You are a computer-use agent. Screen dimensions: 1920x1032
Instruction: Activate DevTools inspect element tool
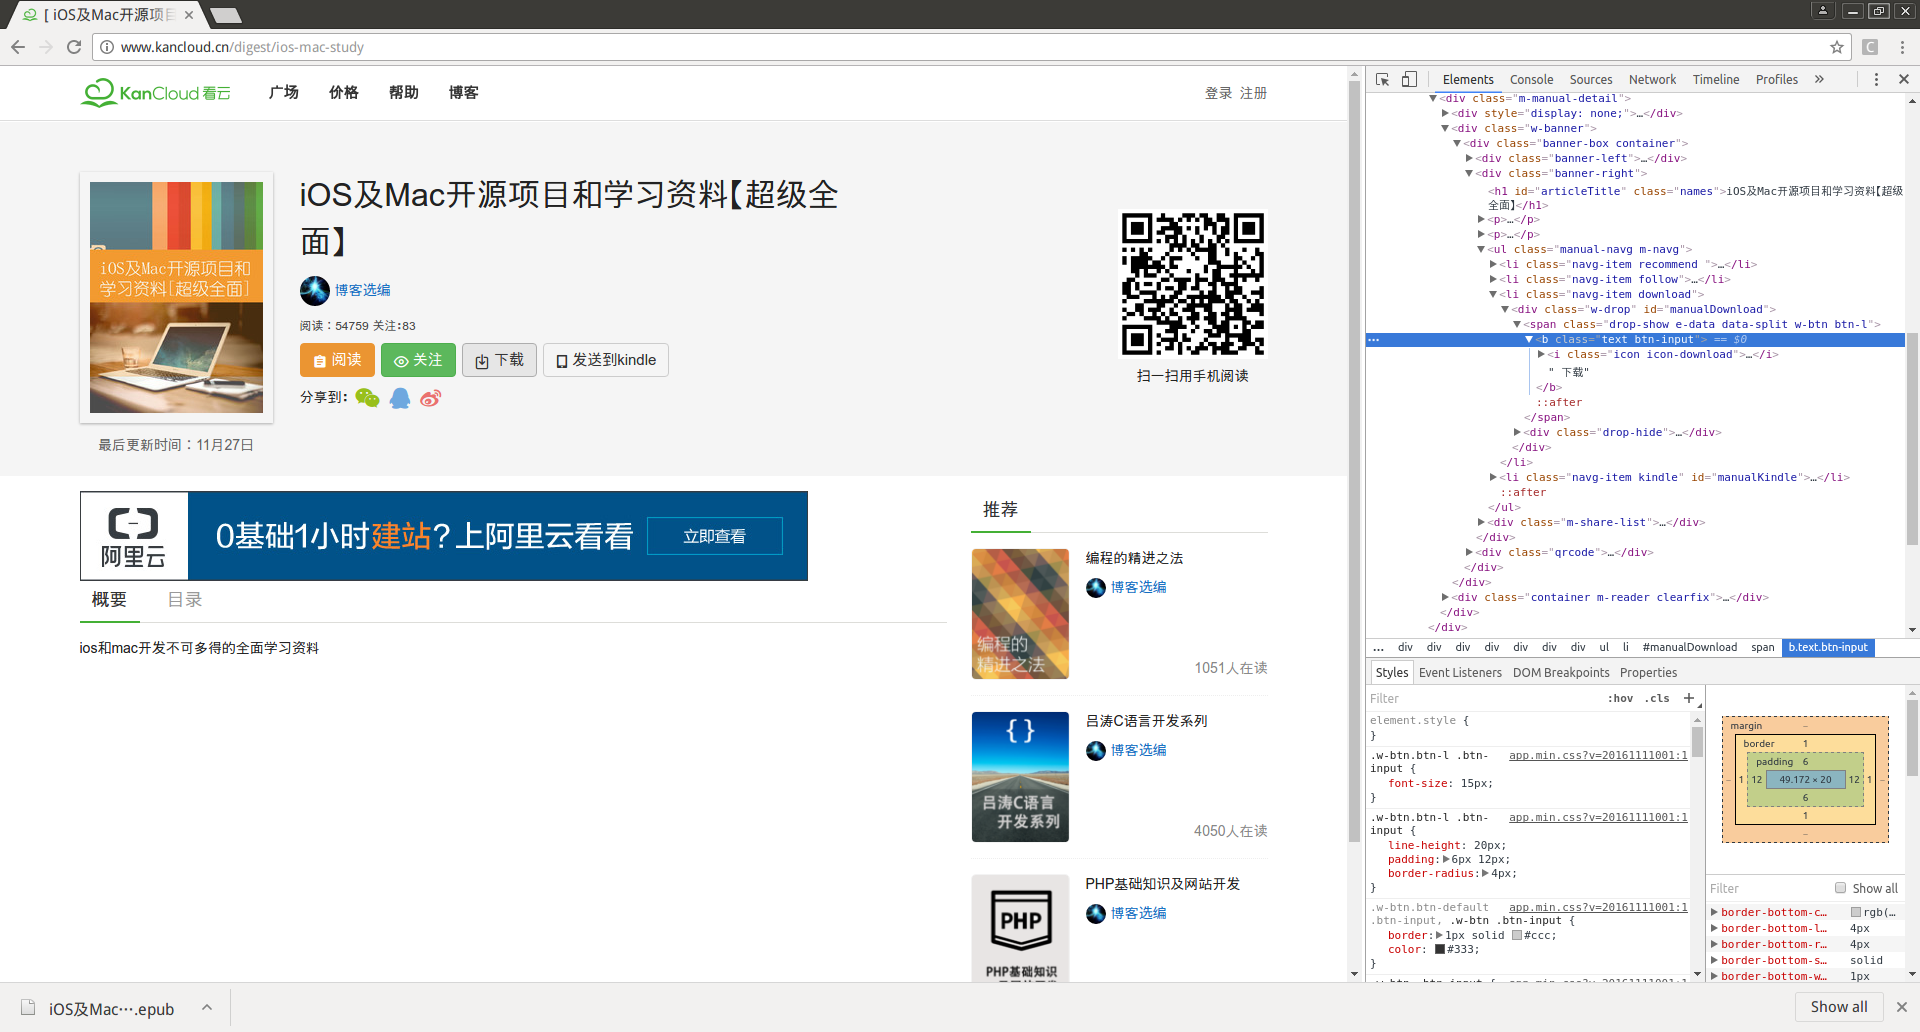coord(1382,79)
